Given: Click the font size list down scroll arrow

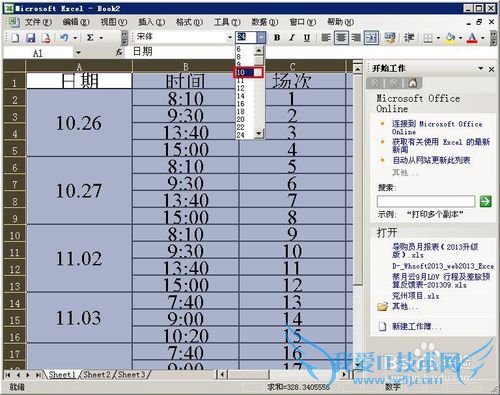Looking at the screenshot, I should click(259, 134).
